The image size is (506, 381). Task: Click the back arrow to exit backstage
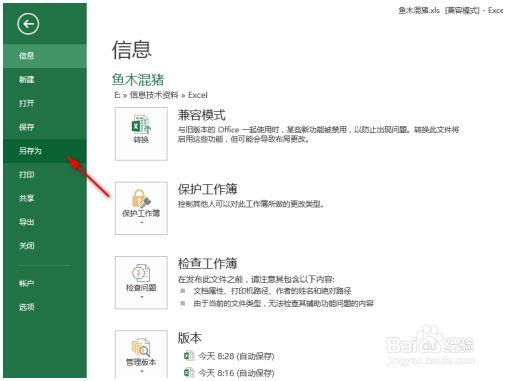tap(28, 24)
